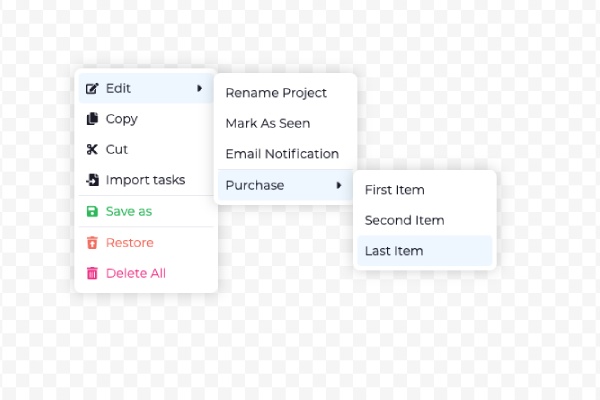This screenshot has width=600, height=400.
Task: Expand the Purchase submenu arrow
Action: tap(339, 185)
